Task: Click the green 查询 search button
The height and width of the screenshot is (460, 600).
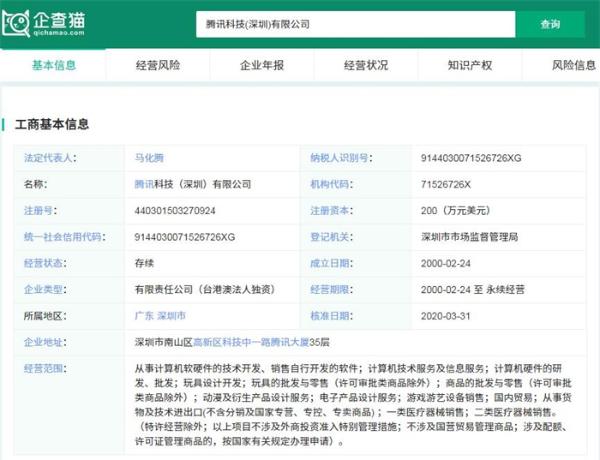Action: point(550,24)
